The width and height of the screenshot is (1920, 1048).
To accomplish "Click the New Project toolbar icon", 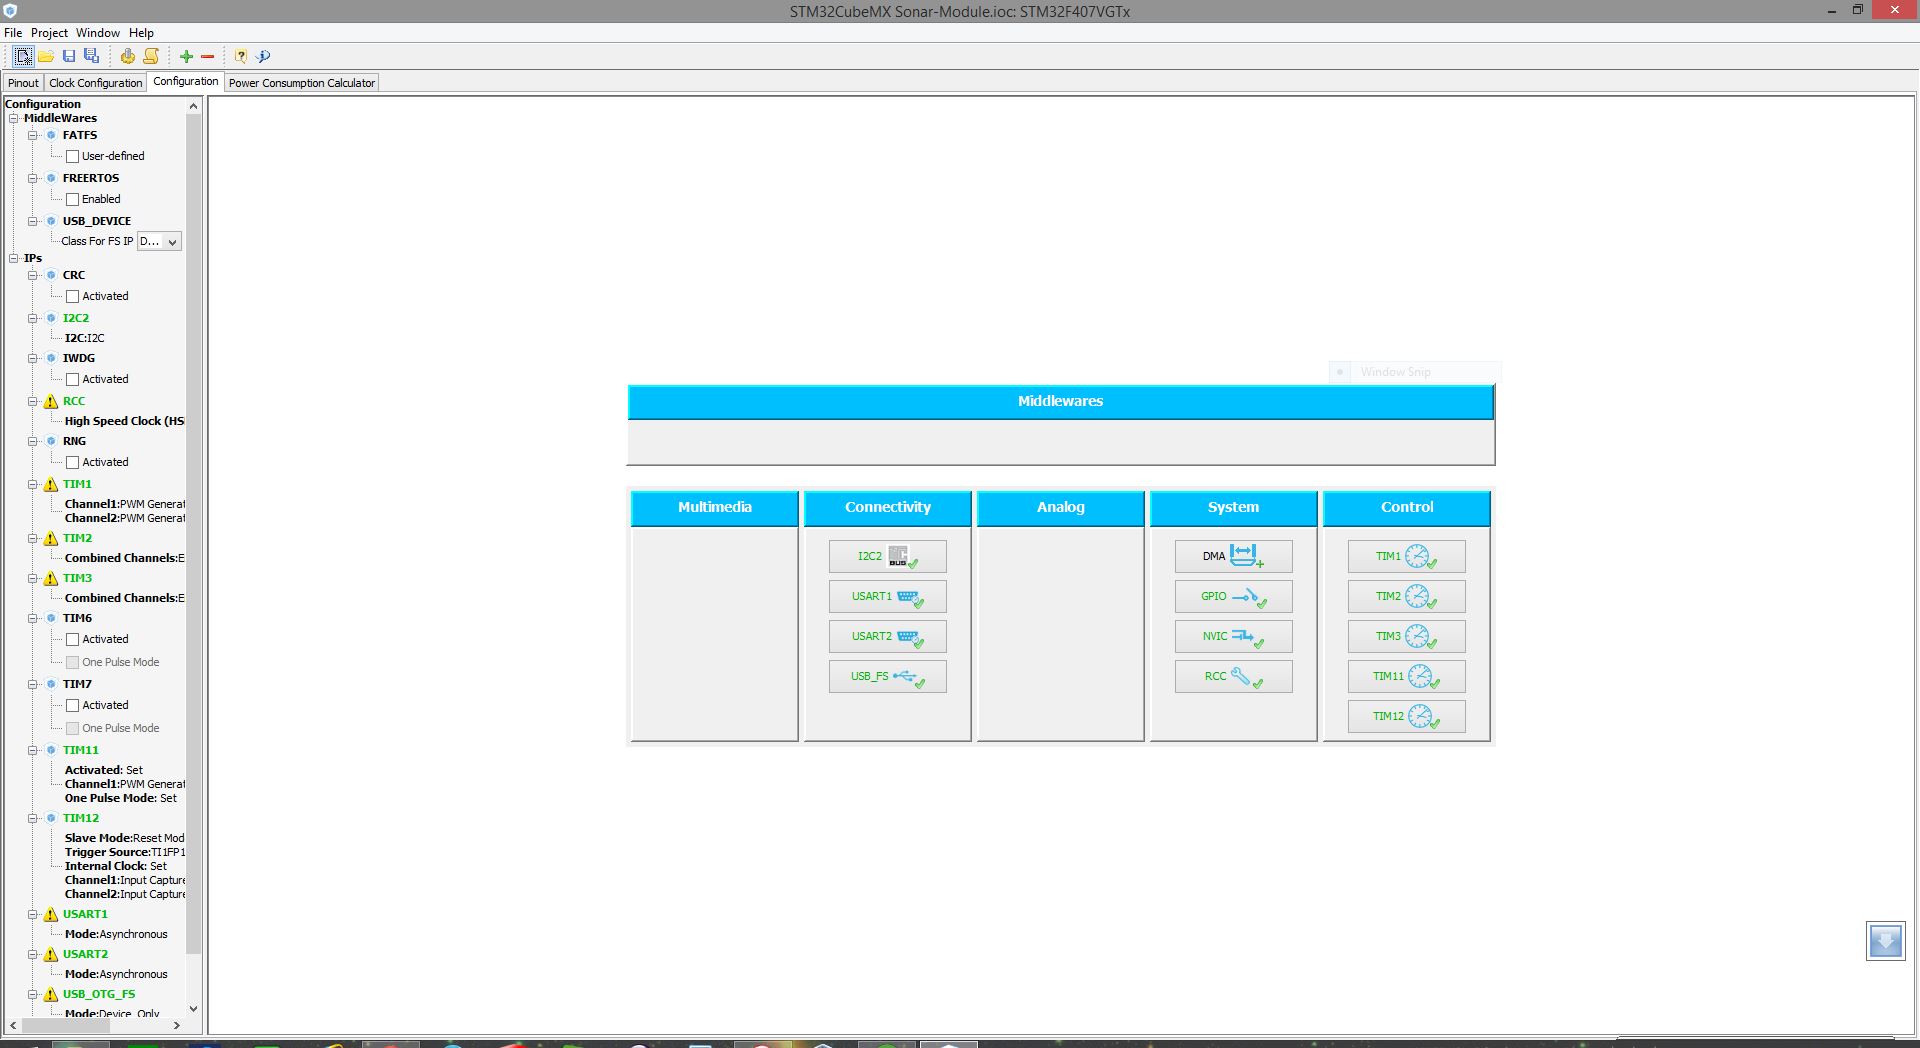I will point(23,56).
